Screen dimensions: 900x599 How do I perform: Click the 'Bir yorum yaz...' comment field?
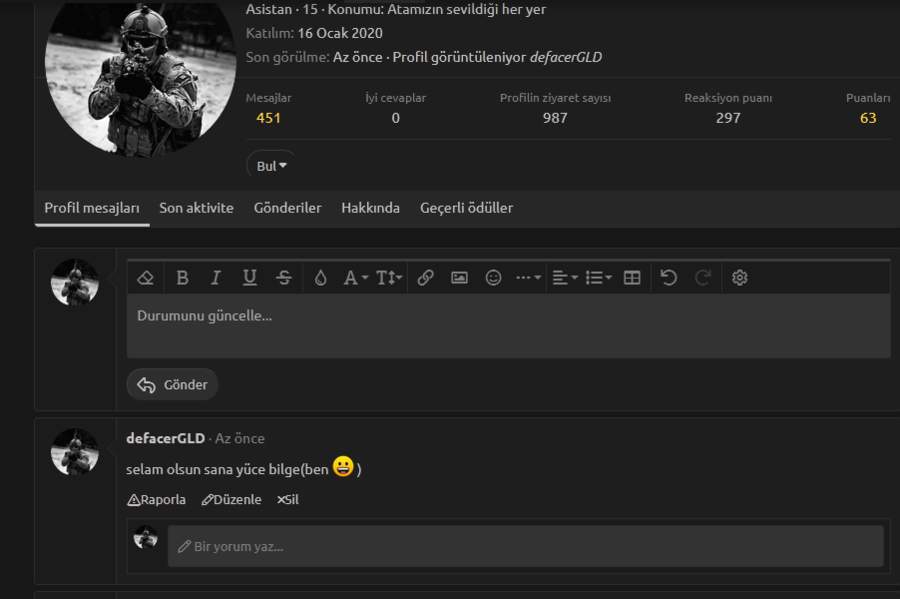click(x=525, y=546)
